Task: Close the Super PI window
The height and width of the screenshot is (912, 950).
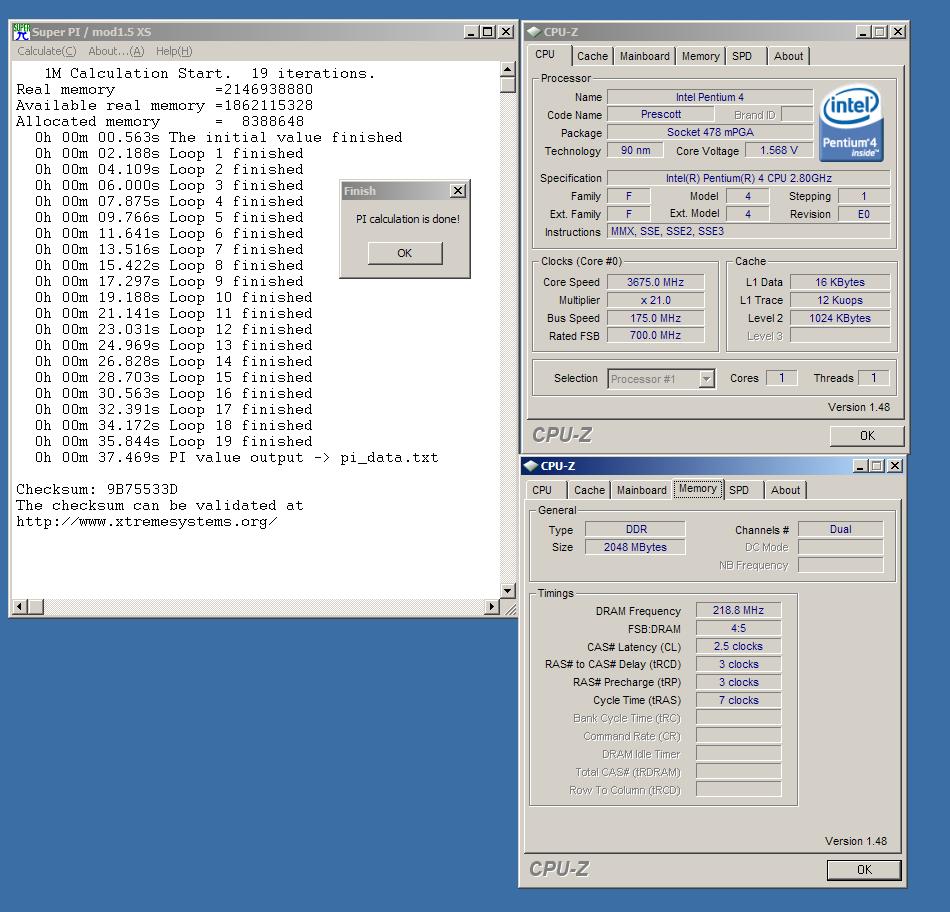Action: pyautogui.click(x=505, y=32)
